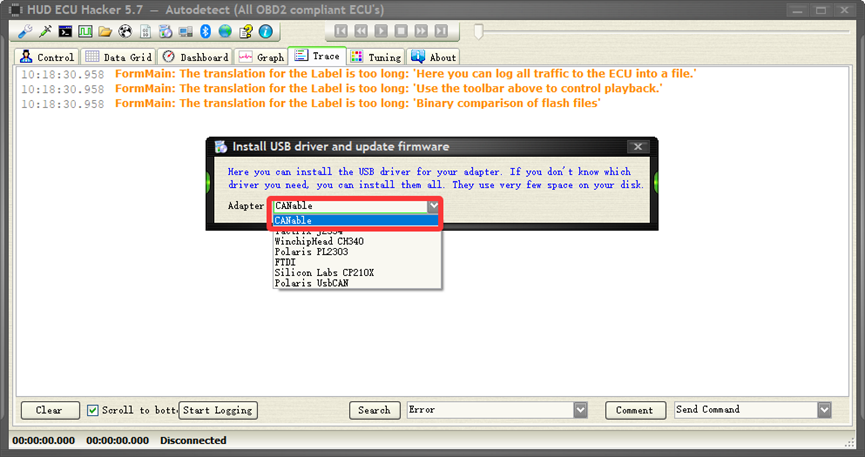The height and width of the screenshot is (457, 865).
Task: Click the Comment button
Action: 635,410
